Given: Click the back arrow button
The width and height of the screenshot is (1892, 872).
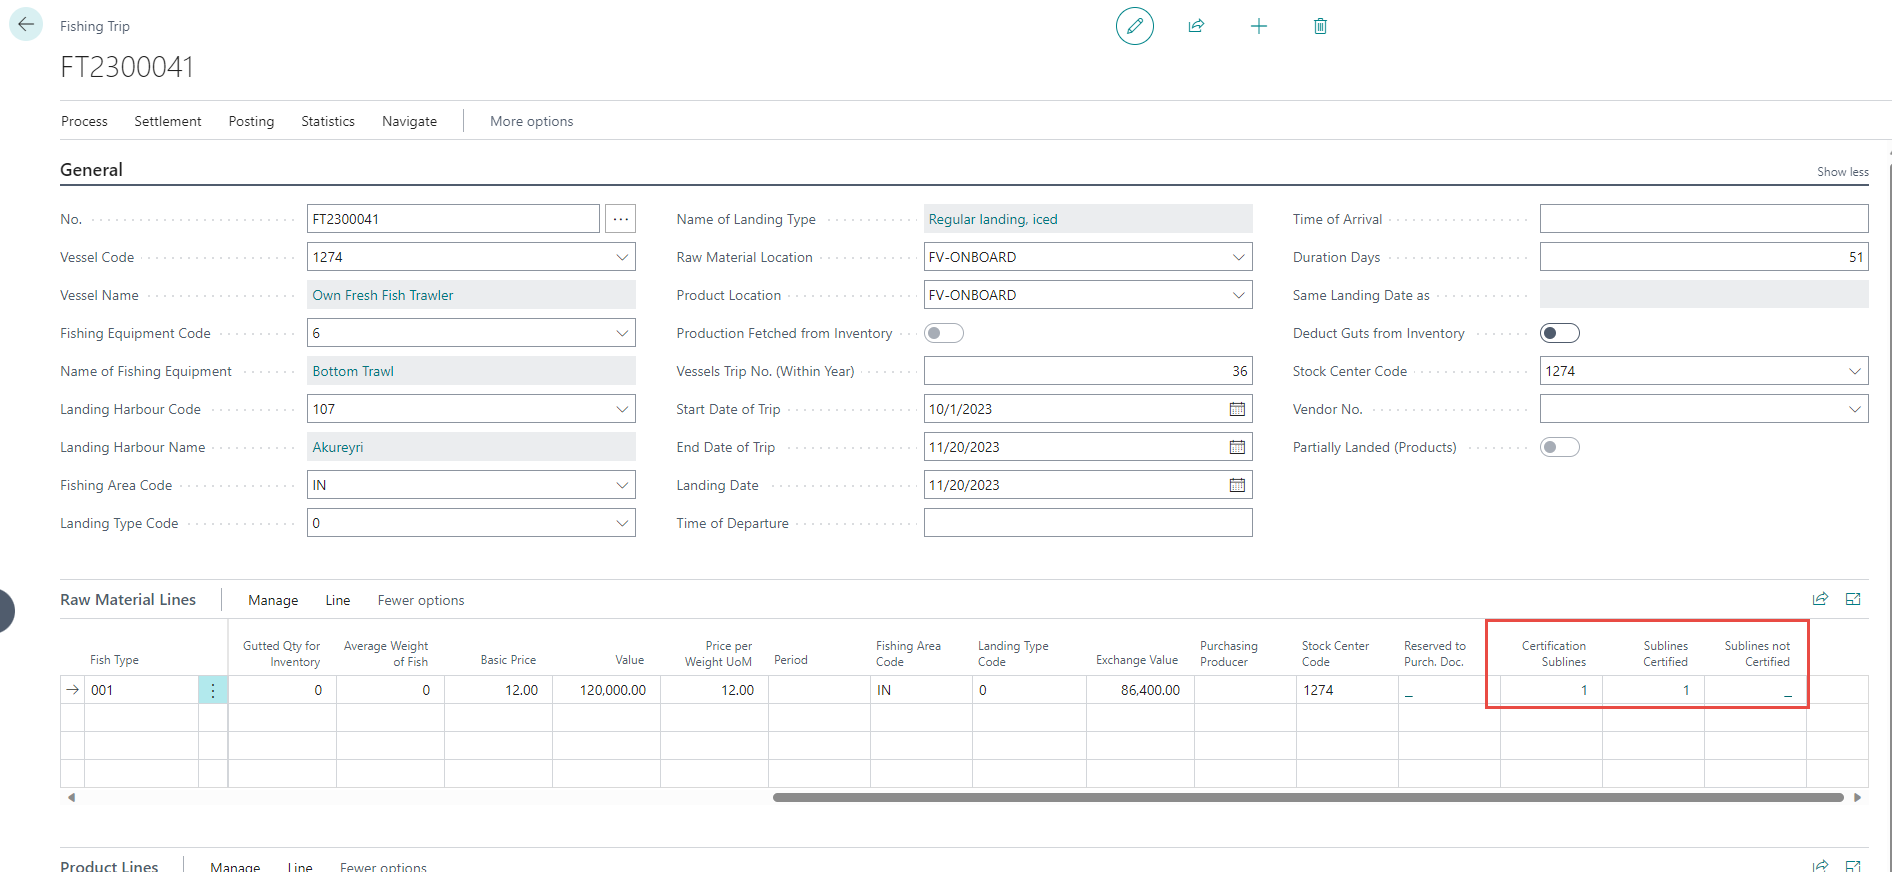Looking at the screenshot, I should (x=26, y=25).
